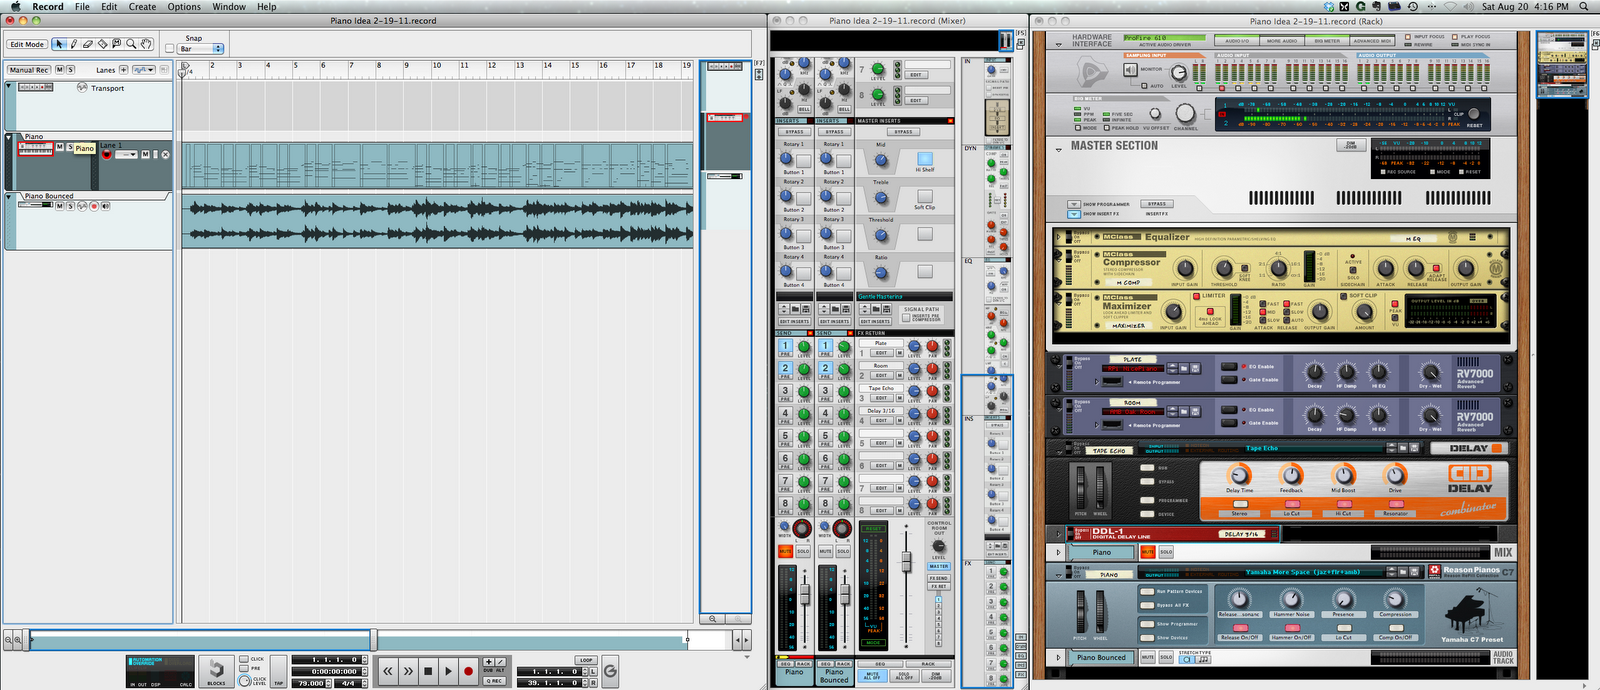Select the Pencil tool
The width and height of the screenshot is (1600, 690).
[x=74, y=44]
